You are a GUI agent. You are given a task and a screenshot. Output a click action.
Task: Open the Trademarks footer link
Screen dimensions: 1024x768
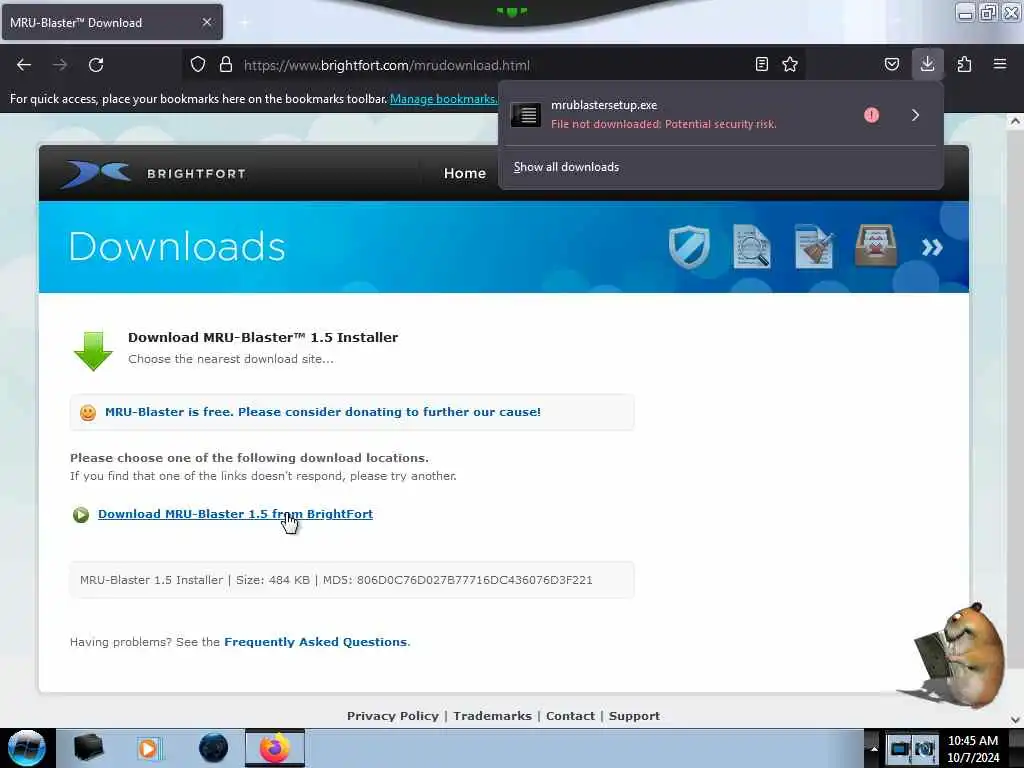tap(492, 716)
